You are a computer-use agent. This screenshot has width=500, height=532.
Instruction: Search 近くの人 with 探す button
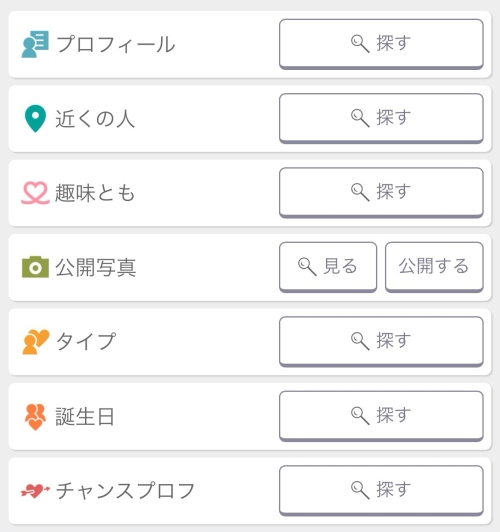pos(381,118)
